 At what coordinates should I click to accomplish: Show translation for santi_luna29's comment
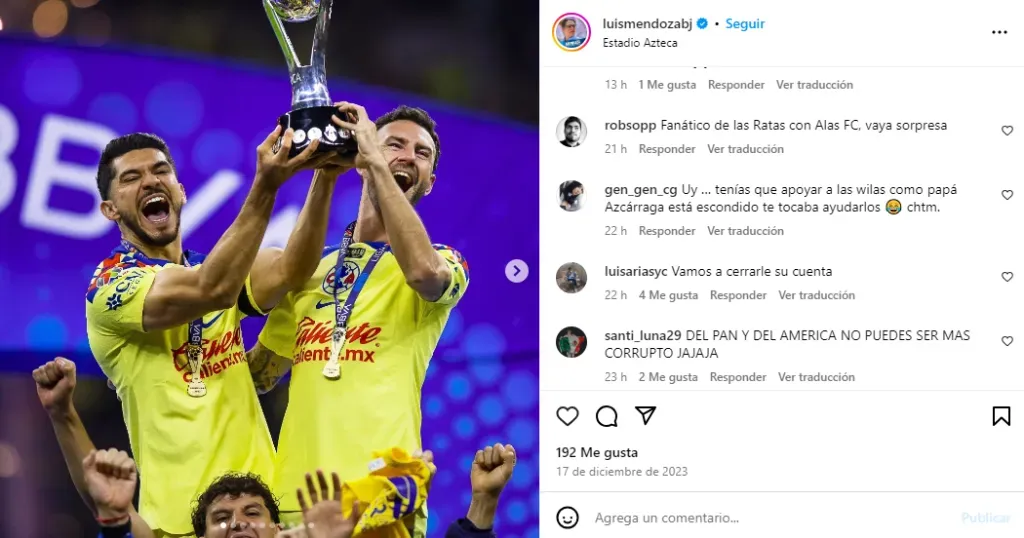click(816, 377)
